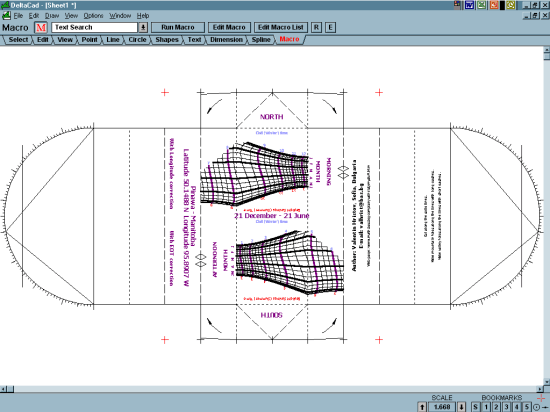Click the circle-dot snap icon in status bar
The width and height of the screenshot is (550, 412).
(x=536, y=407)
